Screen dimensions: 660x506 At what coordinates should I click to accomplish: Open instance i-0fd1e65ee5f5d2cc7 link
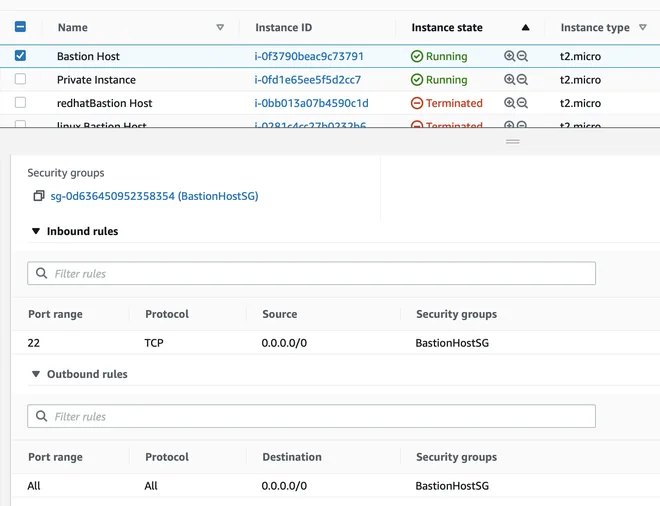307,80
